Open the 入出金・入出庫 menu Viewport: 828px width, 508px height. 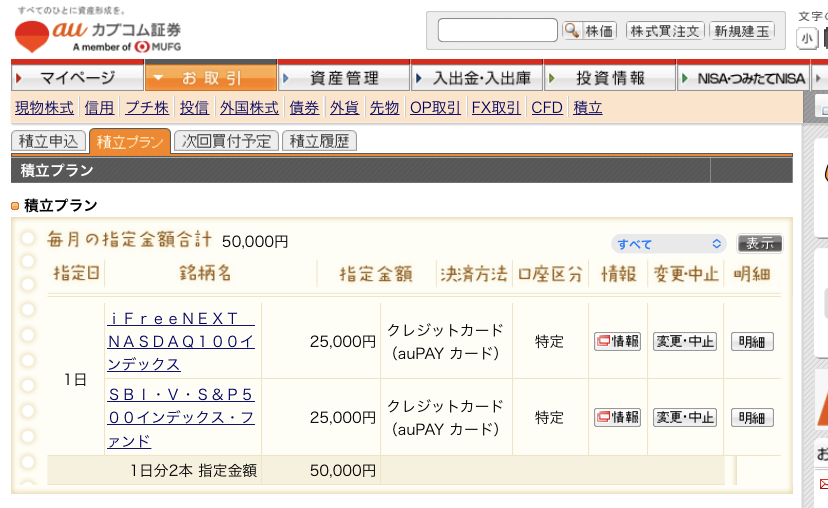(x=477, y=78)
